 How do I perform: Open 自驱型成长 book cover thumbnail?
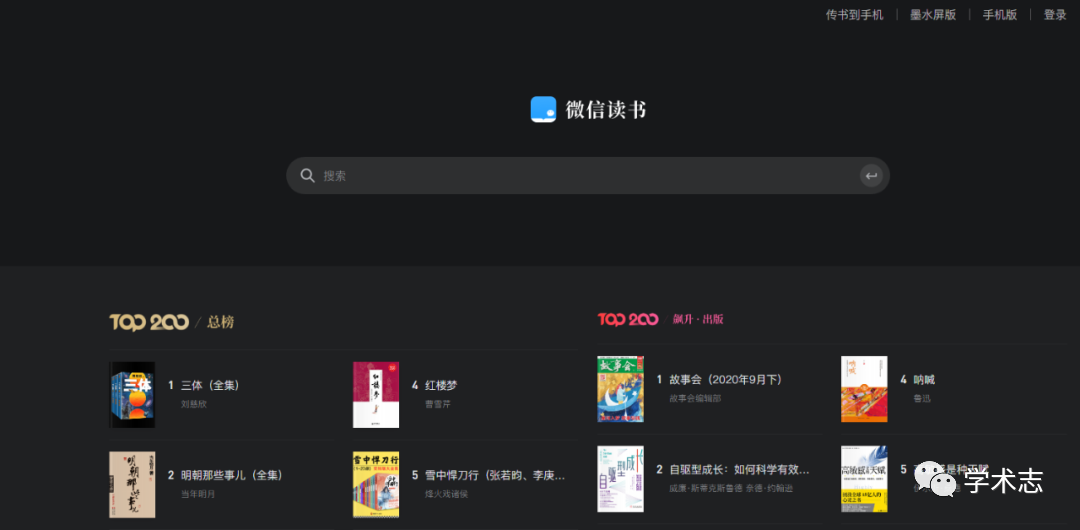coord(621,479)
